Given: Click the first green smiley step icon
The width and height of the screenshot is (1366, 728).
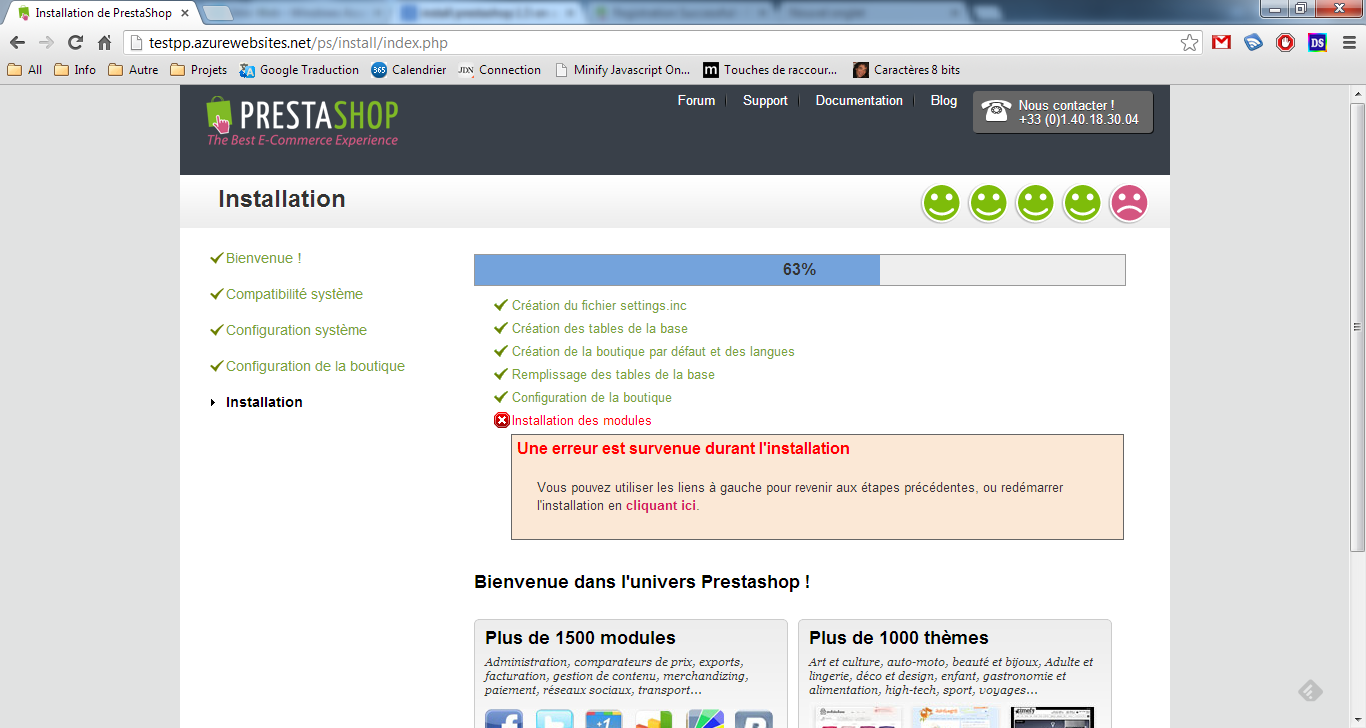Looking at the screenshot, I should coord(941,204).
